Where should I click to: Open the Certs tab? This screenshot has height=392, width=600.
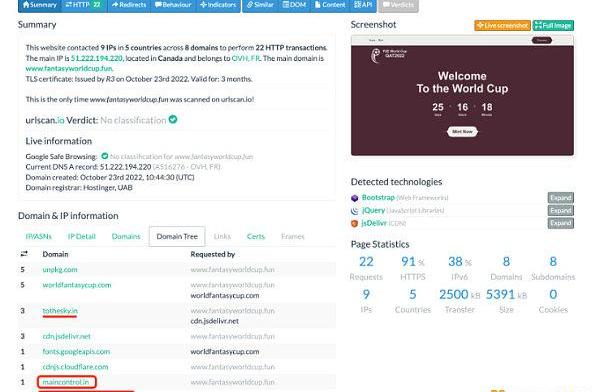(256, 237)
